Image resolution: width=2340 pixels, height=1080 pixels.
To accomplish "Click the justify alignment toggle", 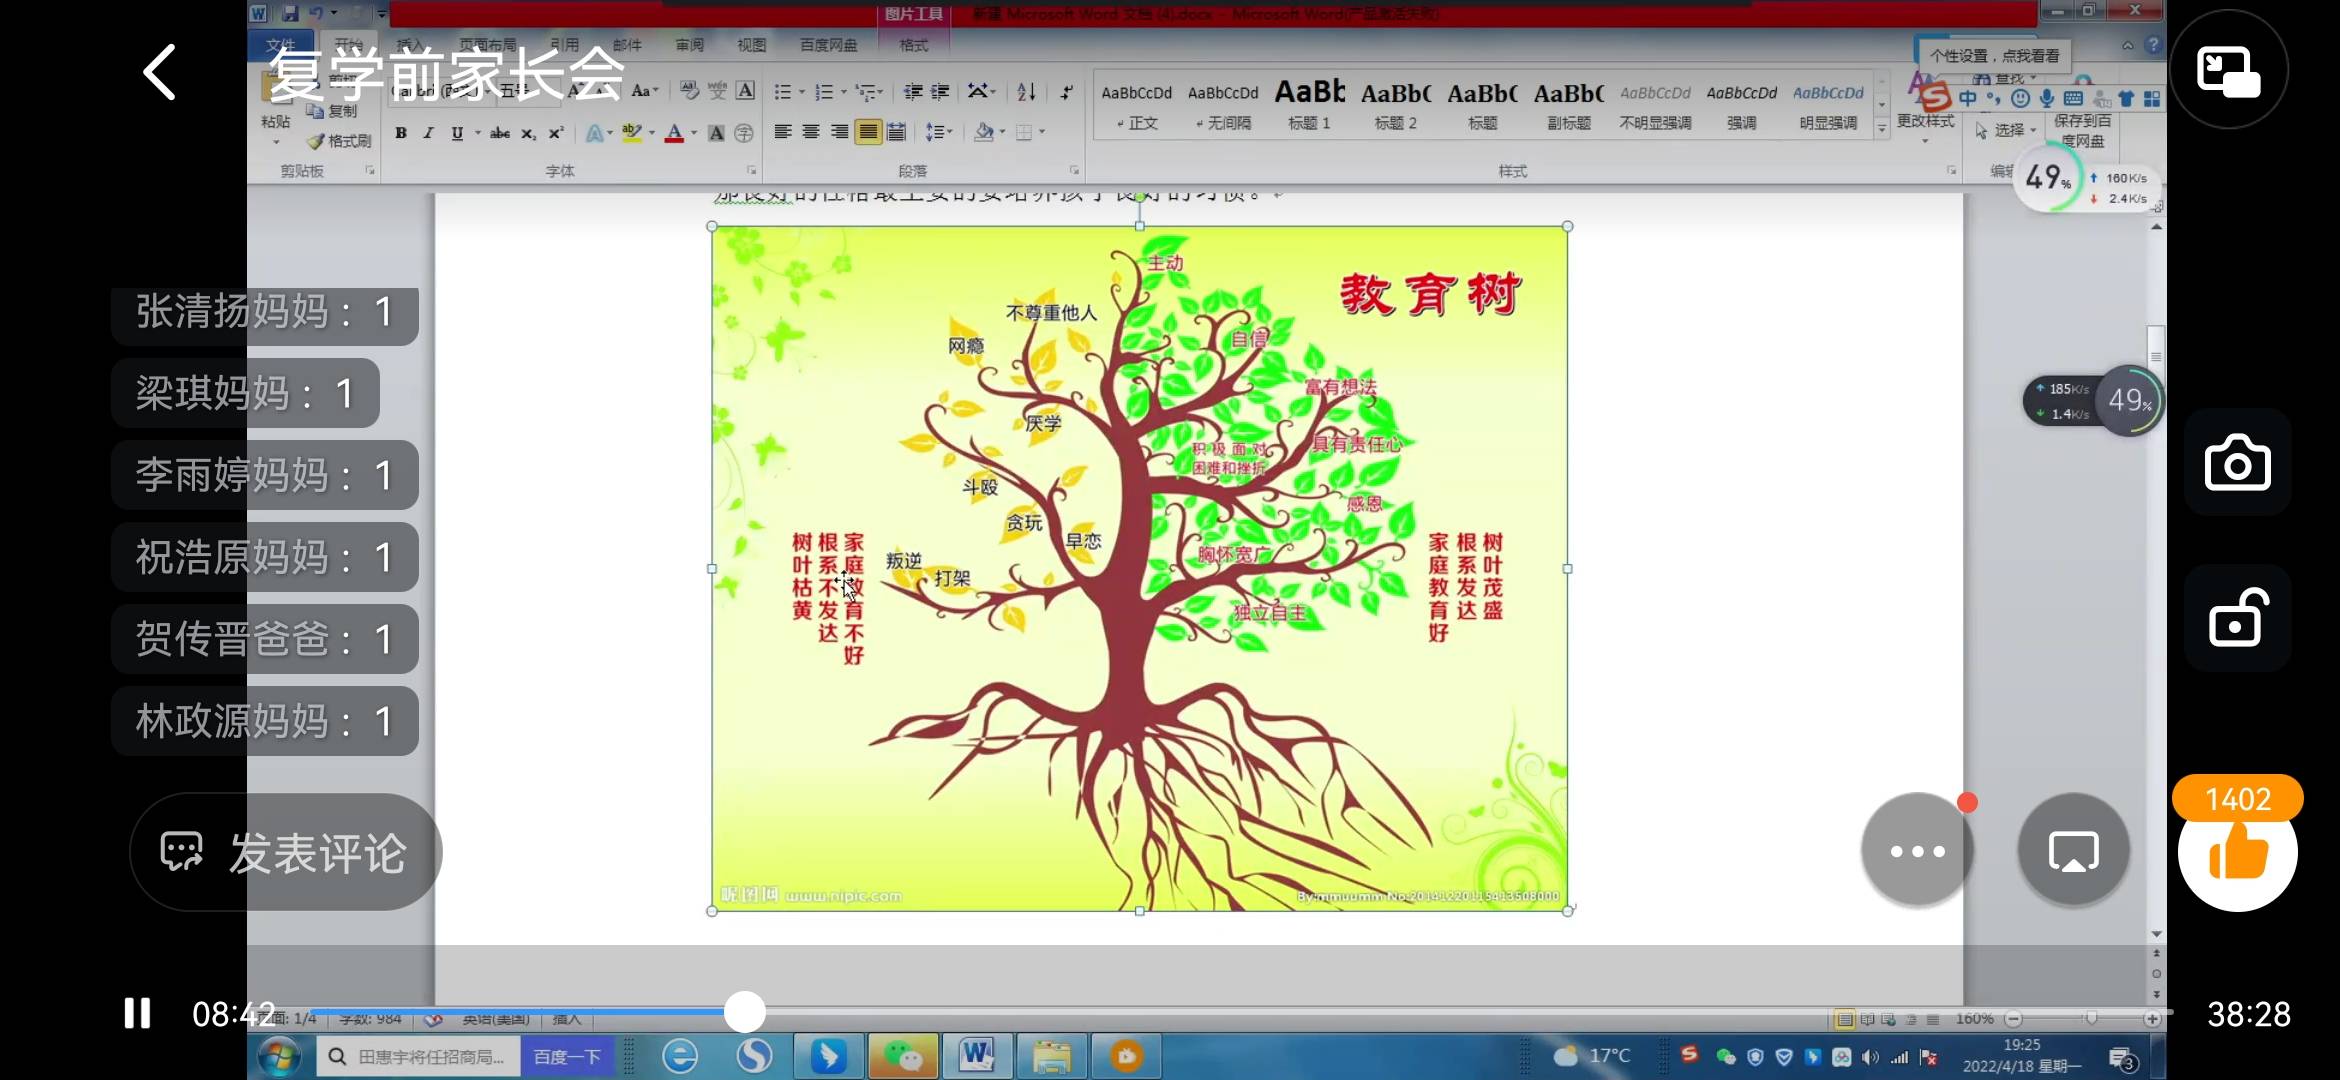I will coord(868,133).
